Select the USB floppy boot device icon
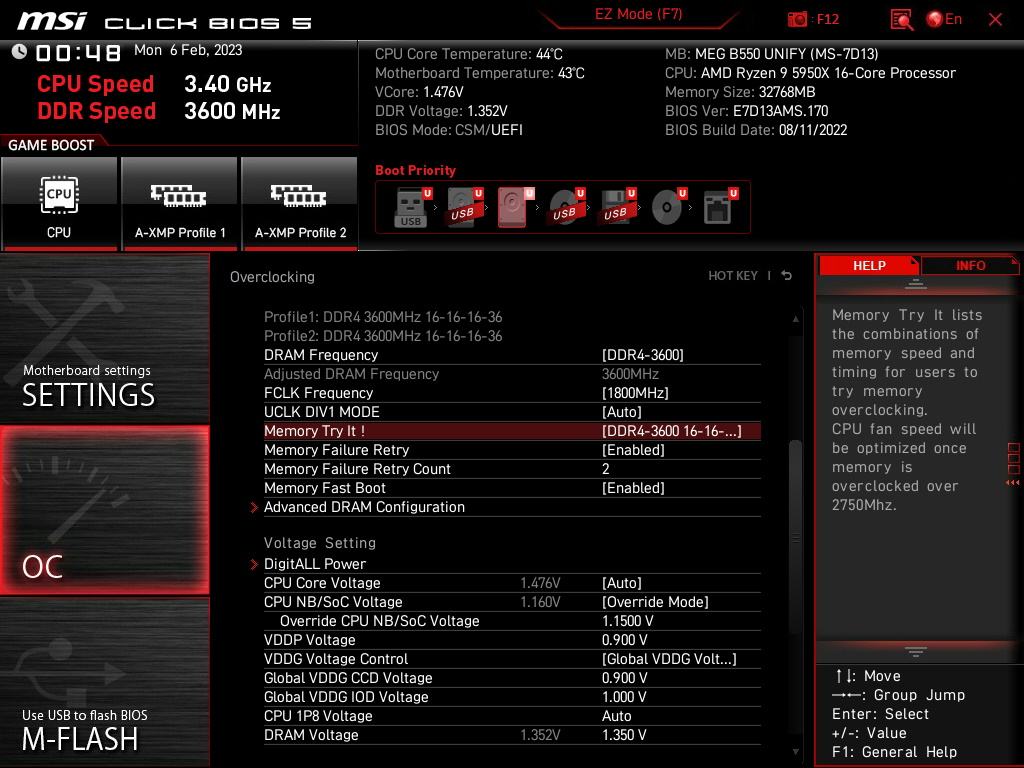The image size is (1024, 768). [x=617, y=207]
